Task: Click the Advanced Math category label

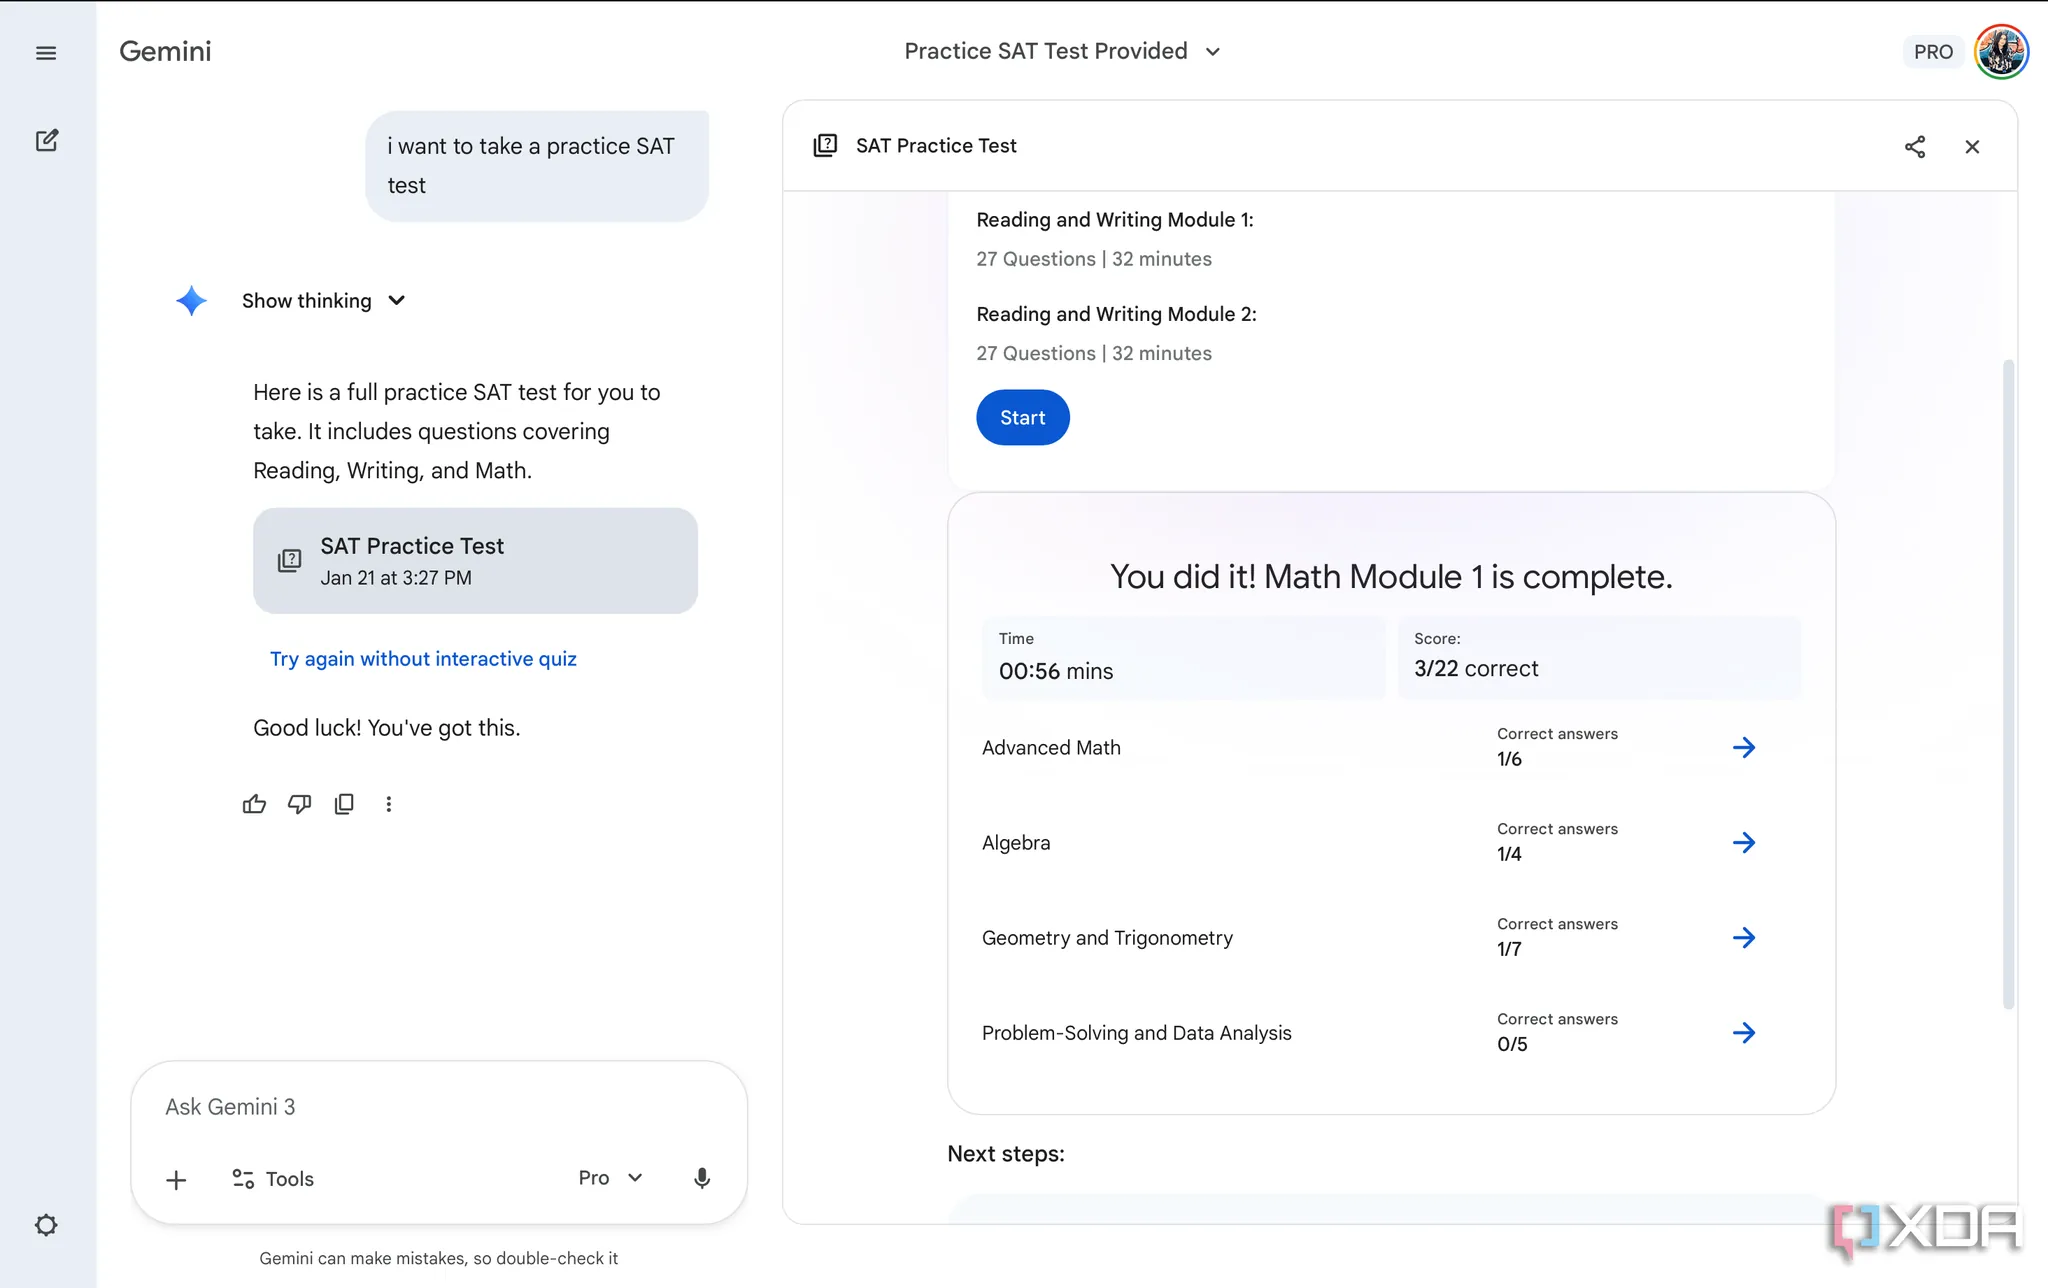Action: point(1051,748)
